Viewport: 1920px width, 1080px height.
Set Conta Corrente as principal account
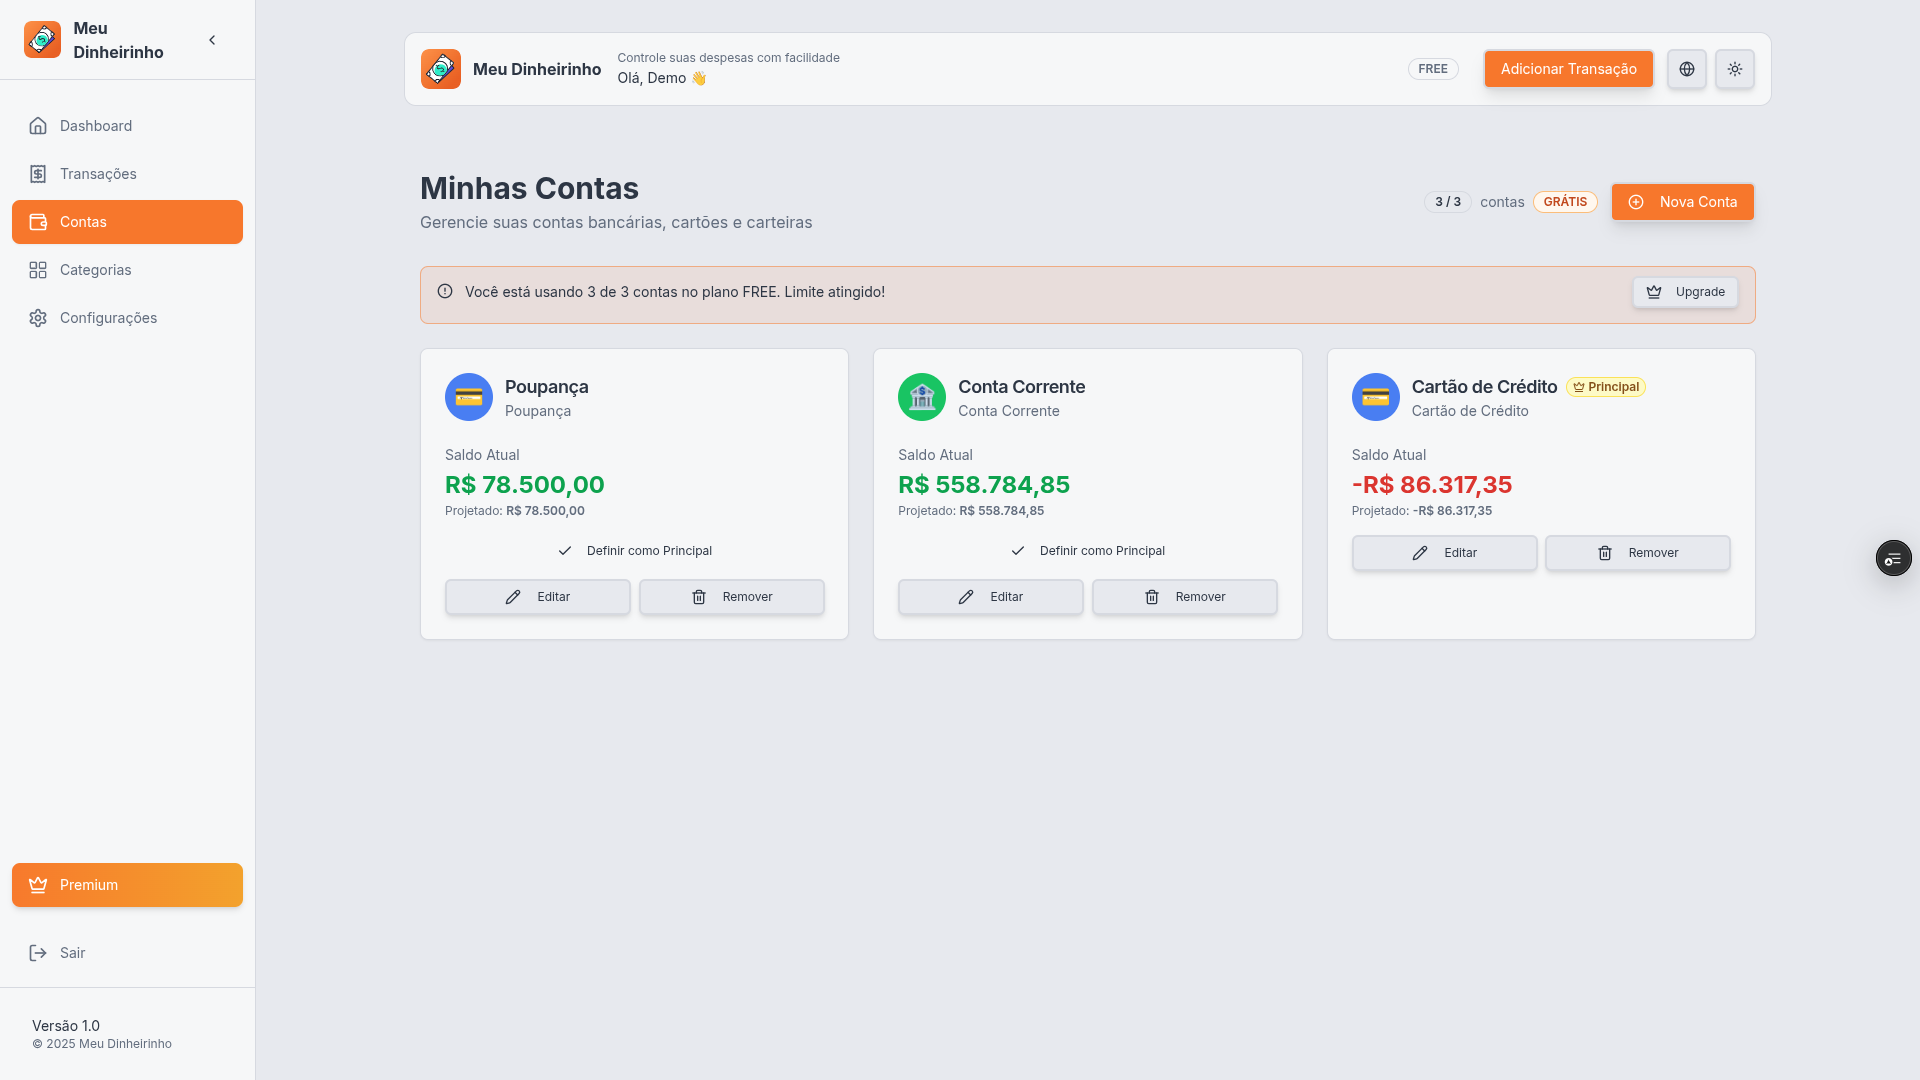click(x=1088, y=551)
